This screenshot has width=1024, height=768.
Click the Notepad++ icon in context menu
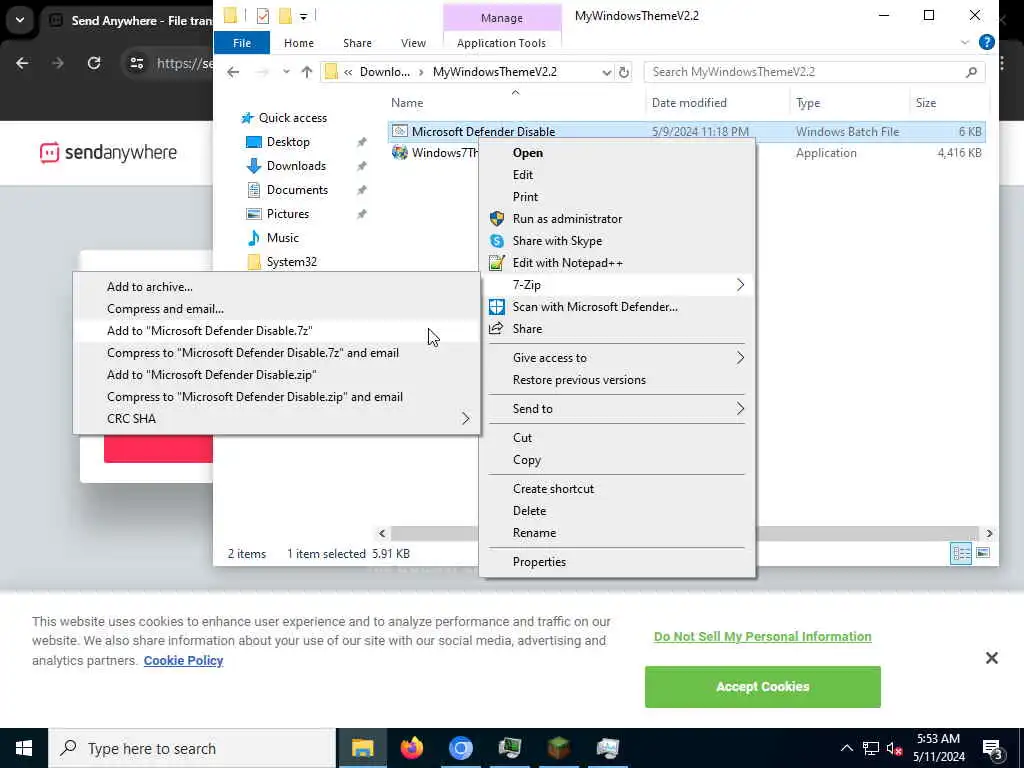[497, 263]
